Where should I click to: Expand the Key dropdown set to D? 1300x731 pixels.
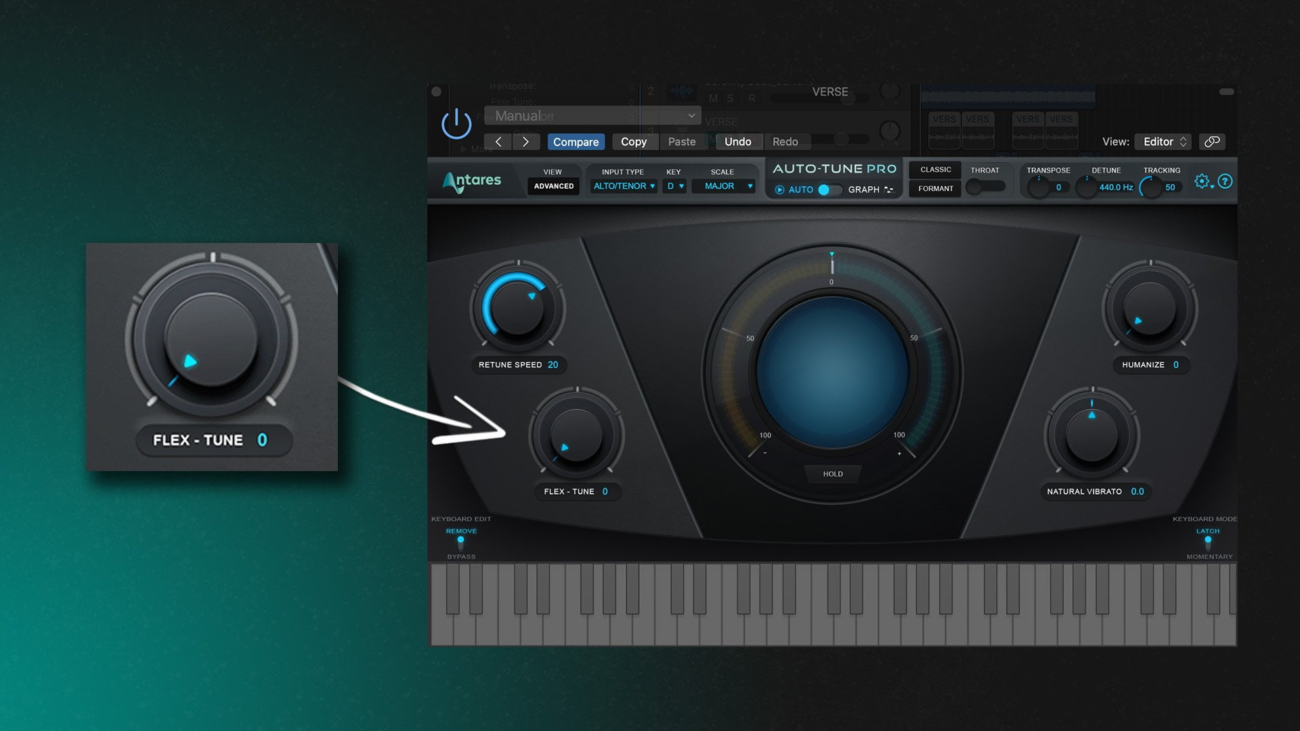674,186
